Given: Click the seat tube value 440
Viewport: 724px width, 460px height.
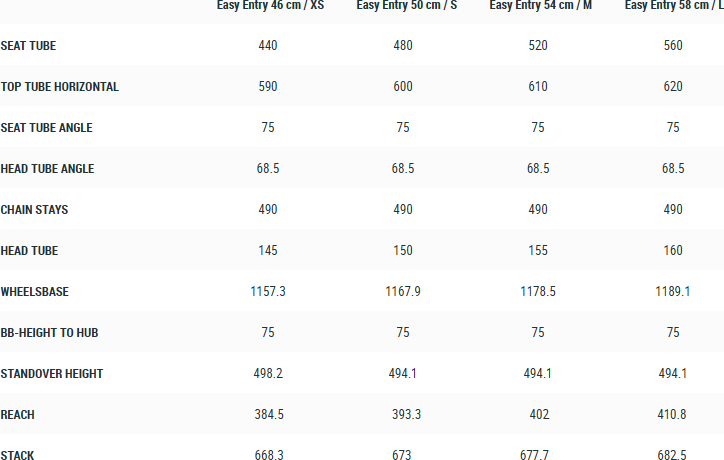Looking at the screenshot, I should tap(267, 46).
